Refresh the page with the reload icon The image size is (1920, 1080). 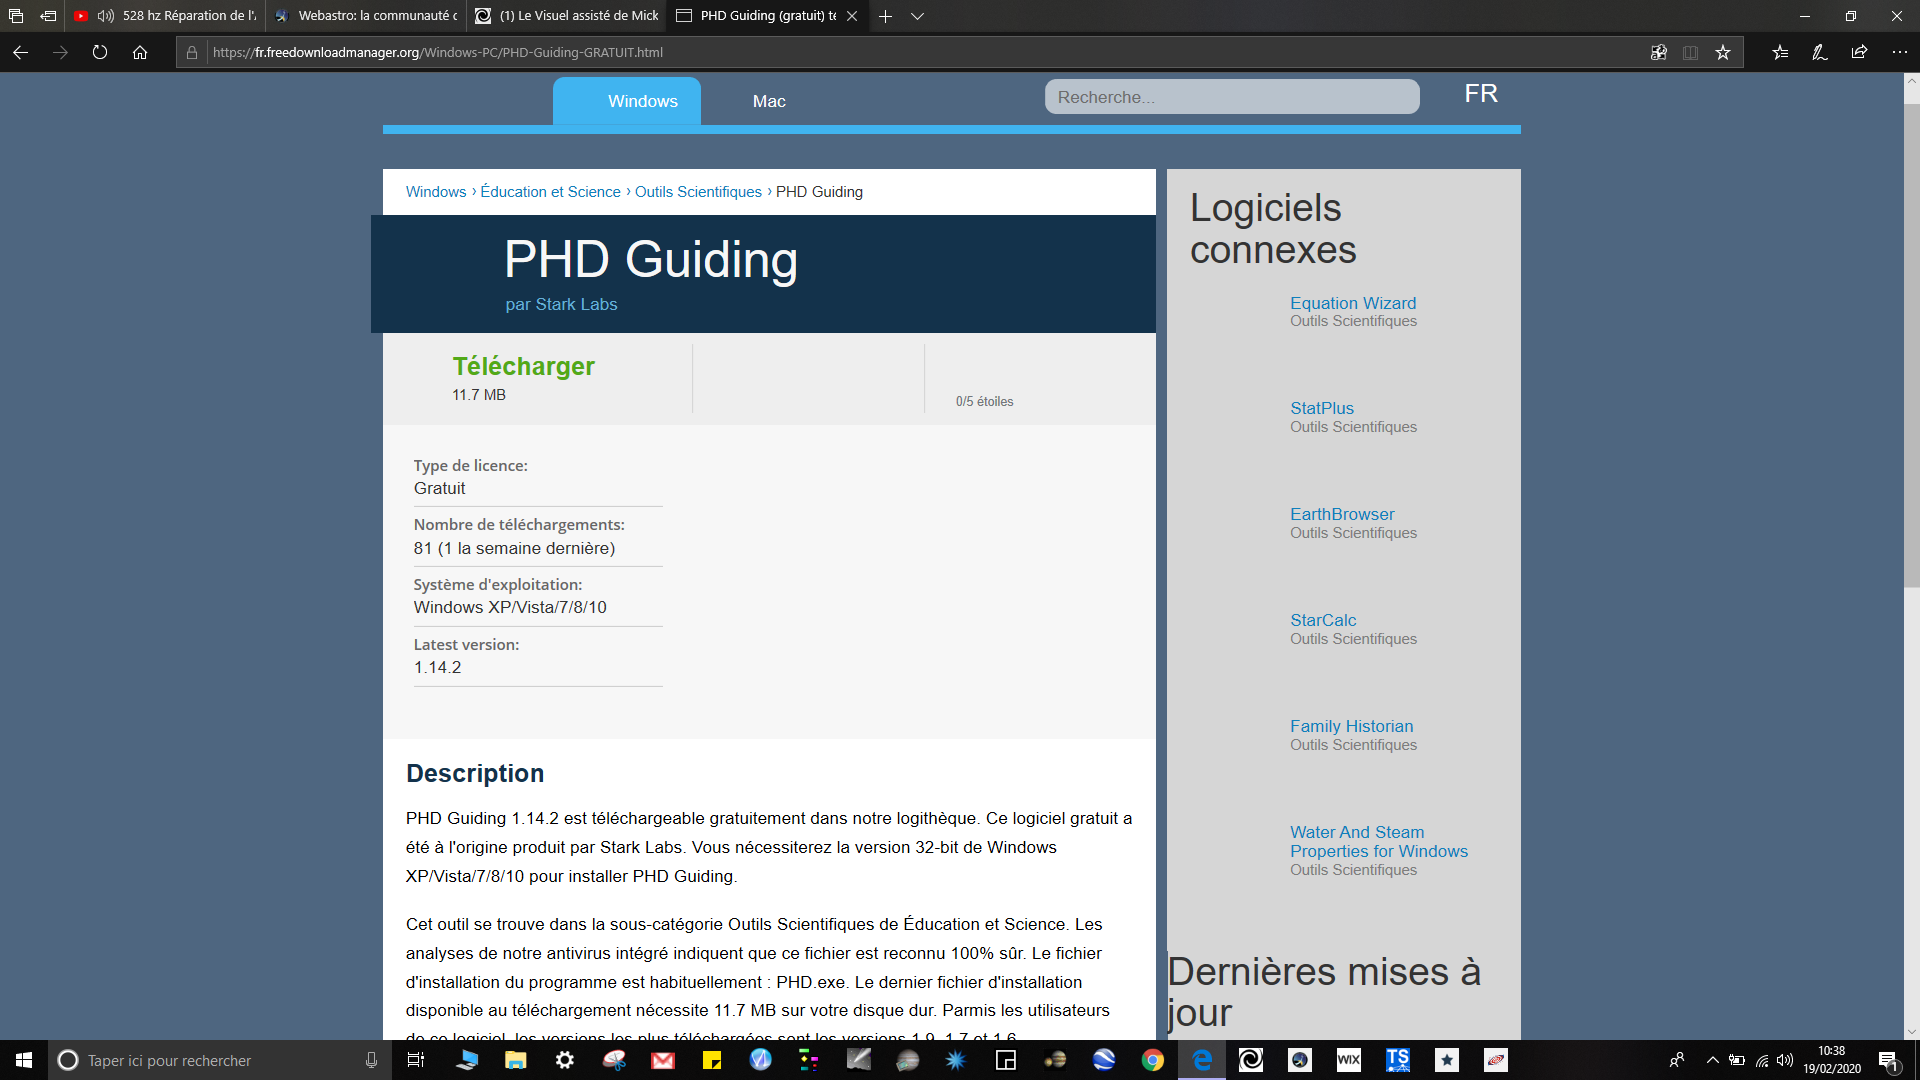tap(100, 53)
